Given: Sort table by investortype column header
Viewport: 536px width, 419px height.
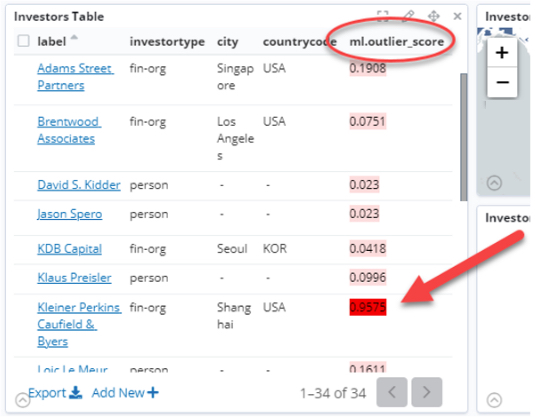Looking at the screenshot, I should [x=167, y=42].
